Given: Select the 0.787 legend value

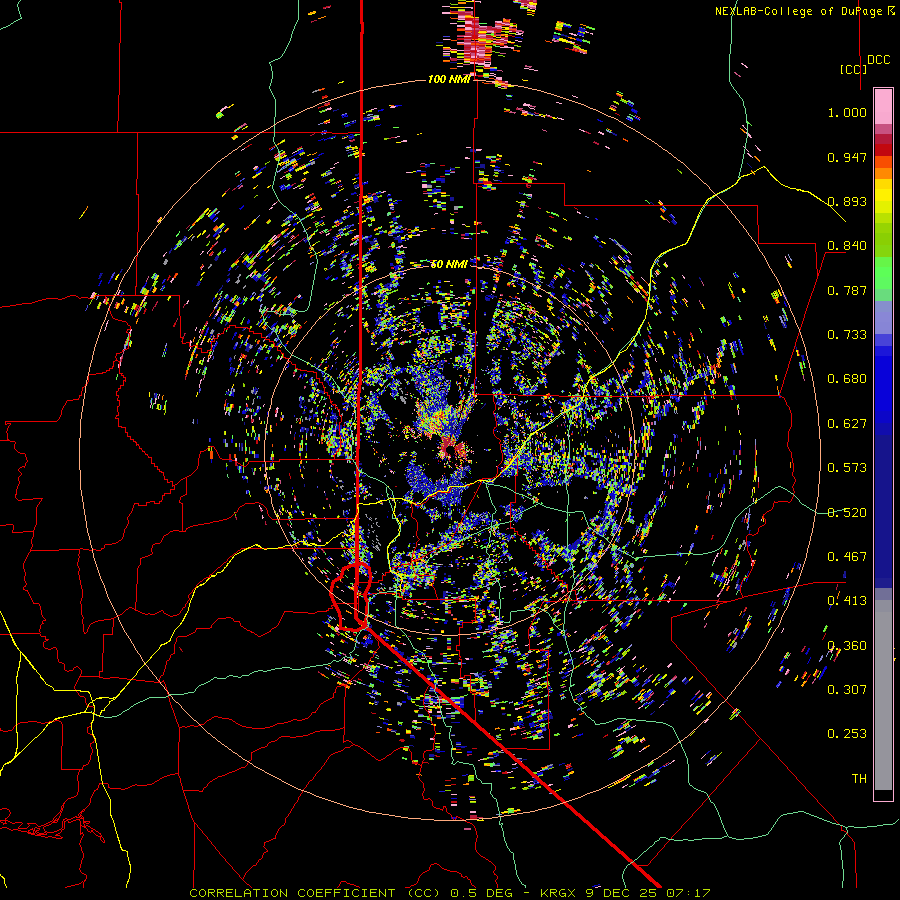Looking at the screenshot, I should tap(847, 290).
